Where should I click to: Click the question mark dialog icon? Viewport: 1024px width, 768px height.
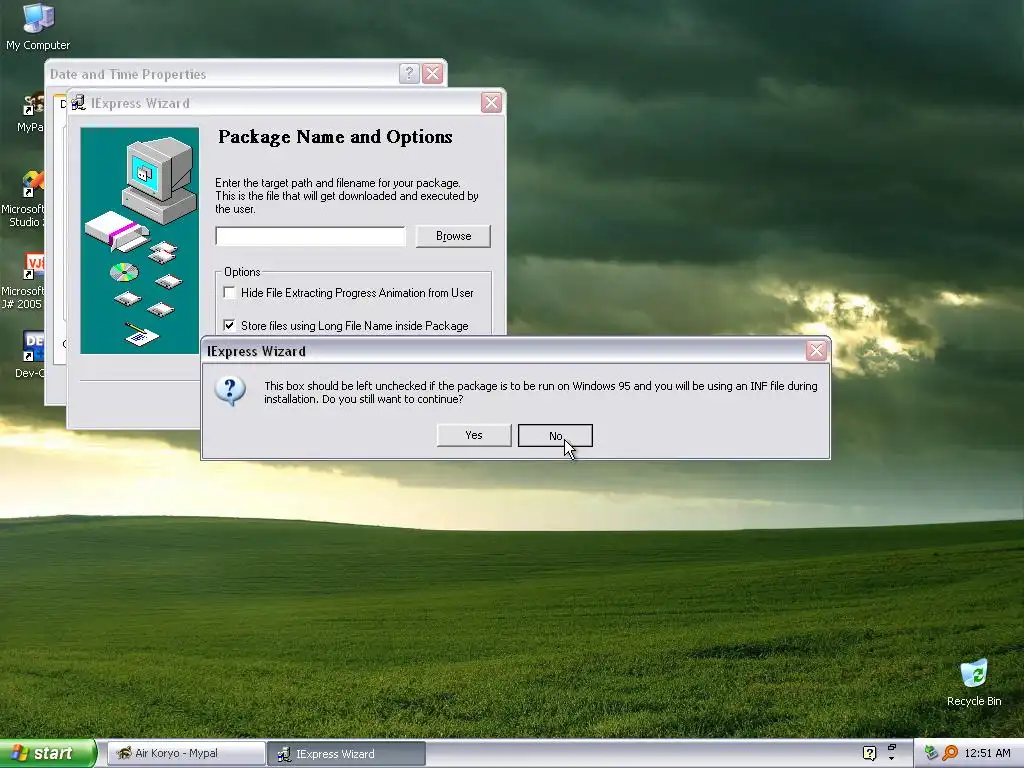[x=230, y=391]
